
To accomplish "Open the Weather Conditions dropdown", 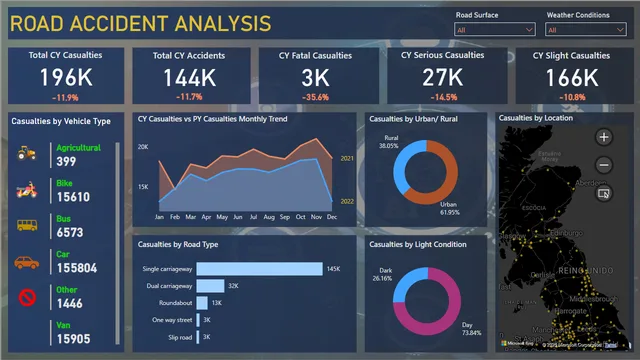I will (x=586, y=30).
